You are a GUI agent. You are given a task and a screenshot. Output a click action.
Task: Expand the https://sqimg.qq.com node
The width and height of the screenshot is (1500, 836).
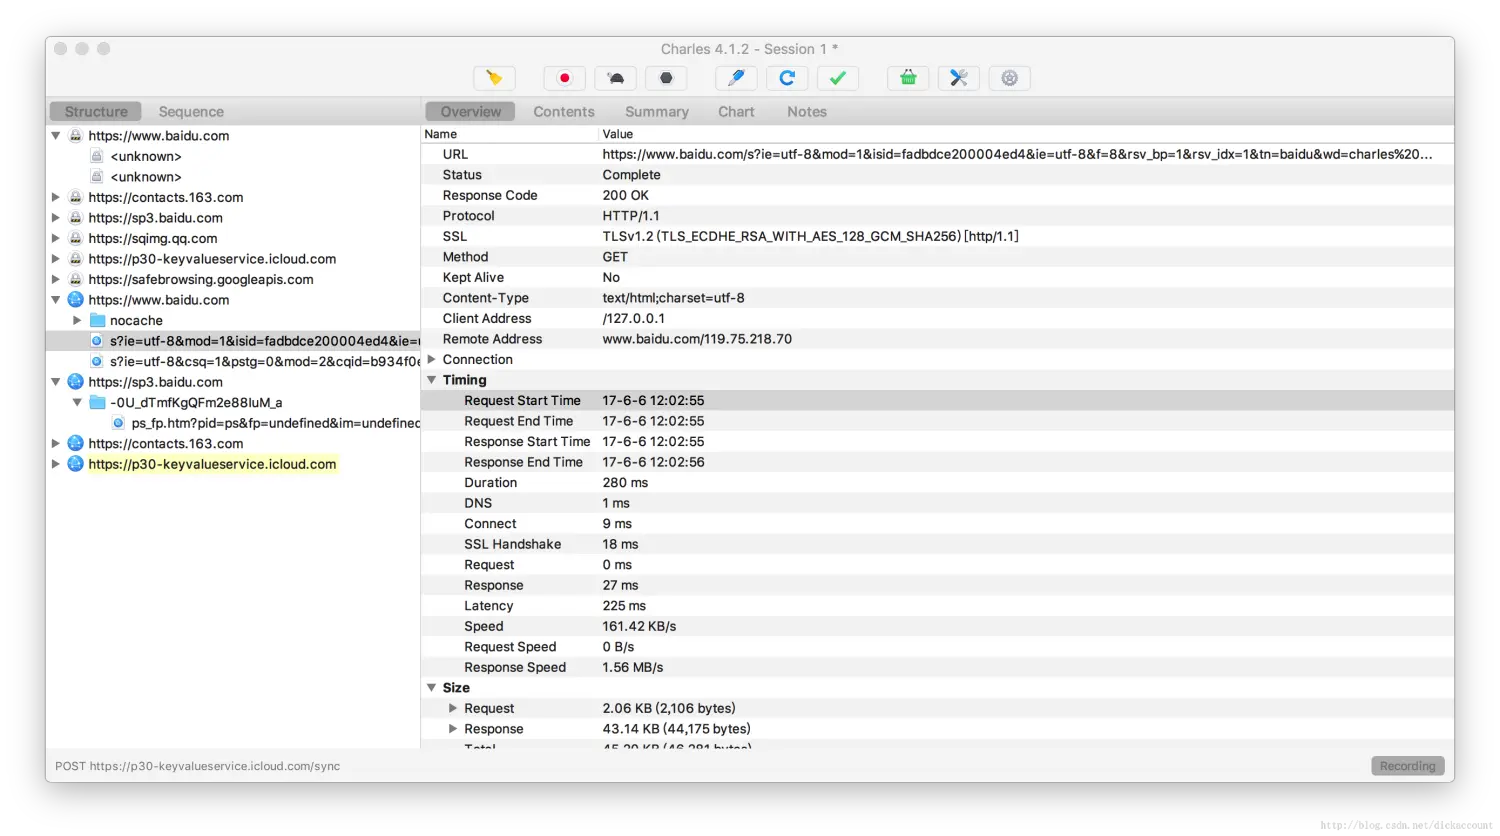tap(56, 238)
